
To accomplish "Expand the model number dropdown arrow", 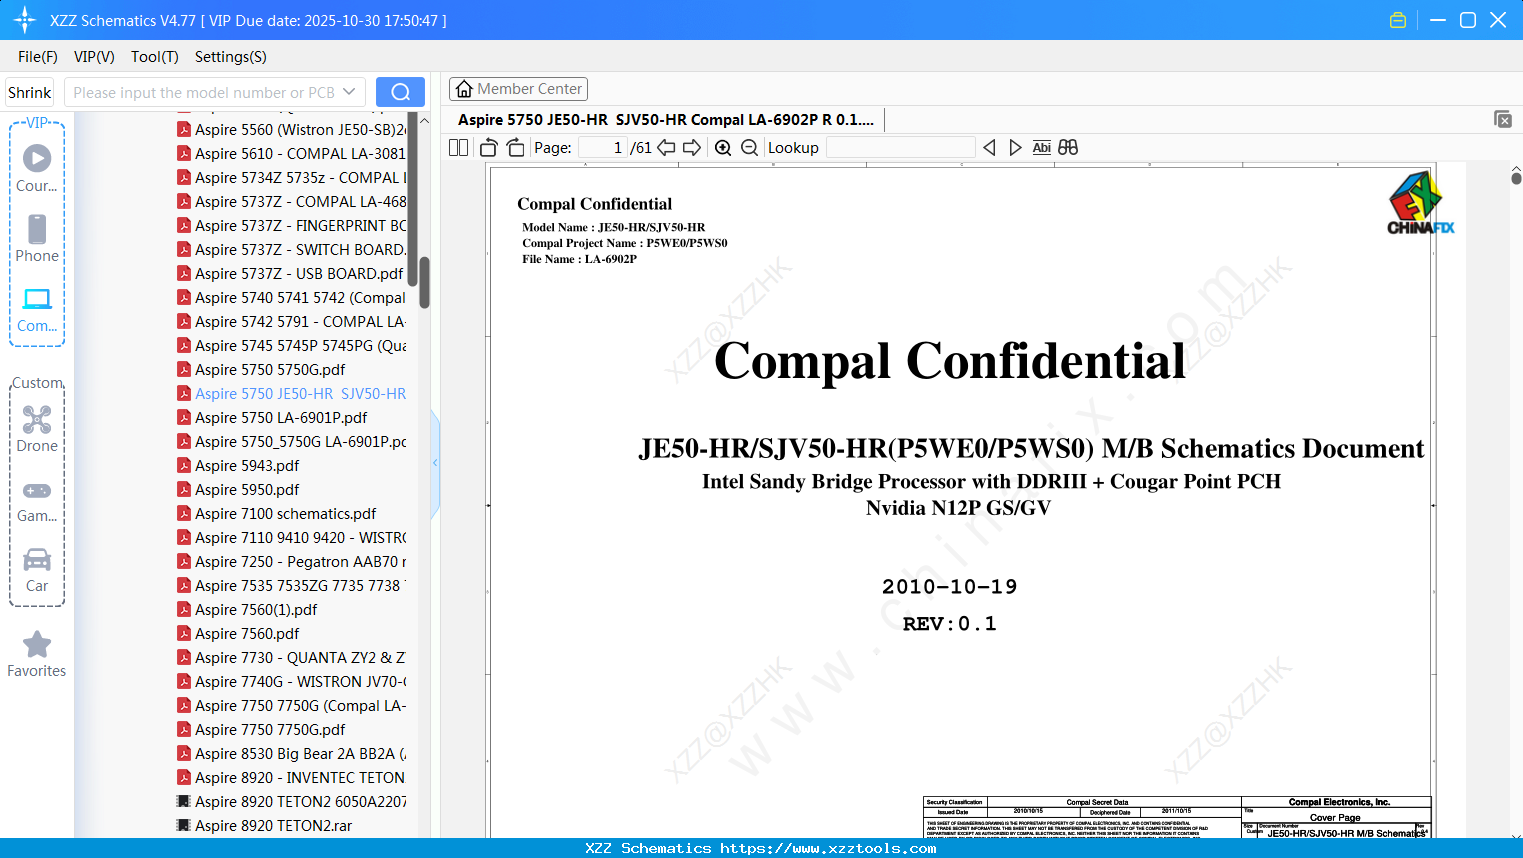I will 349,92.
